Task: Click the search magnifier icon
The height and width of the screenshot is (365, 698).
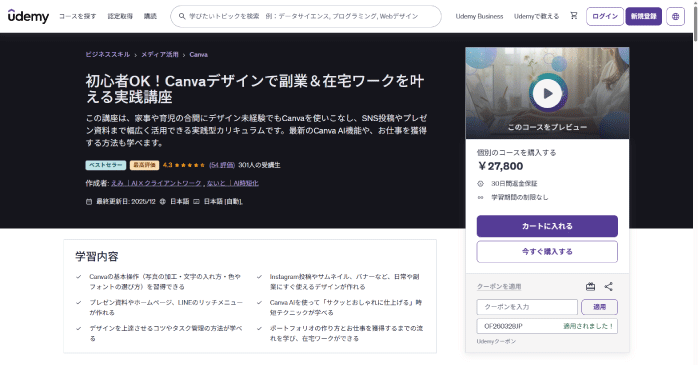Action: click(182, 16)
